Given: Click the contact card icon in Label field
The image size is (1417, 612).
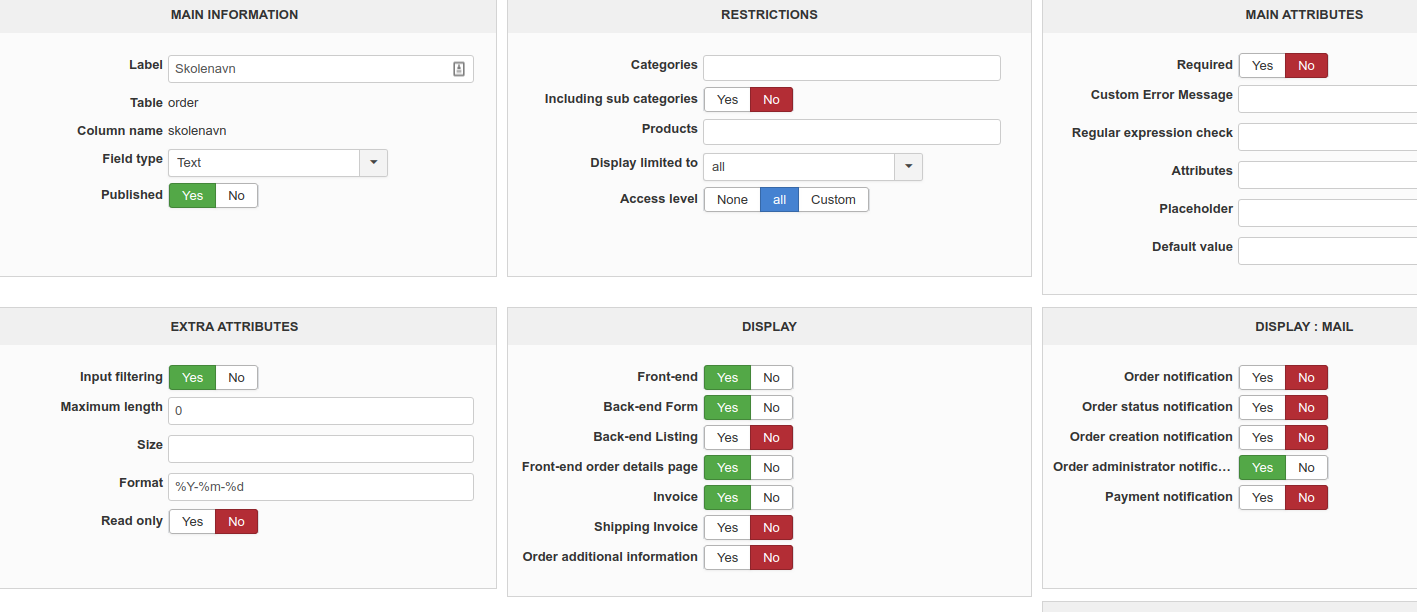Looking at the screenshot, I should tap(459, 69).
